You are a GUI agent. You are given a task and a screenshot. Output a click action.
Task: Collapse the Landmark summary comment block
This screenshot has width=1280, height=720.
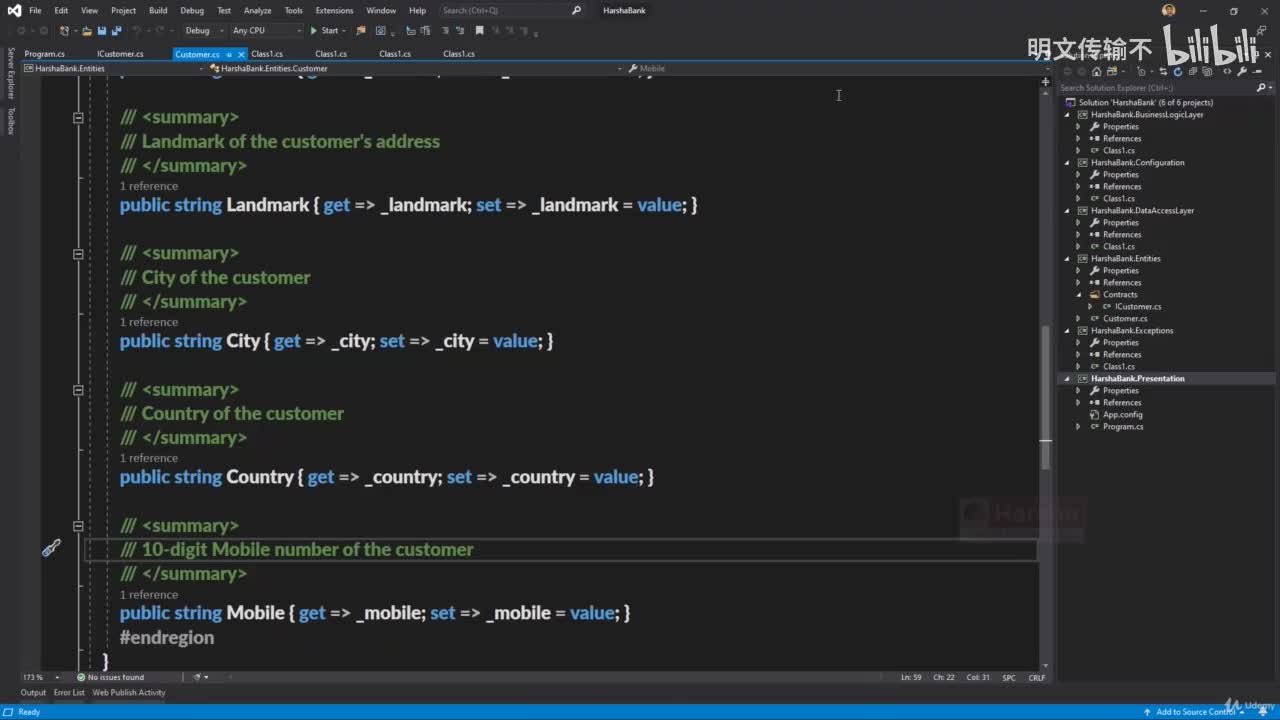point(78,118)
